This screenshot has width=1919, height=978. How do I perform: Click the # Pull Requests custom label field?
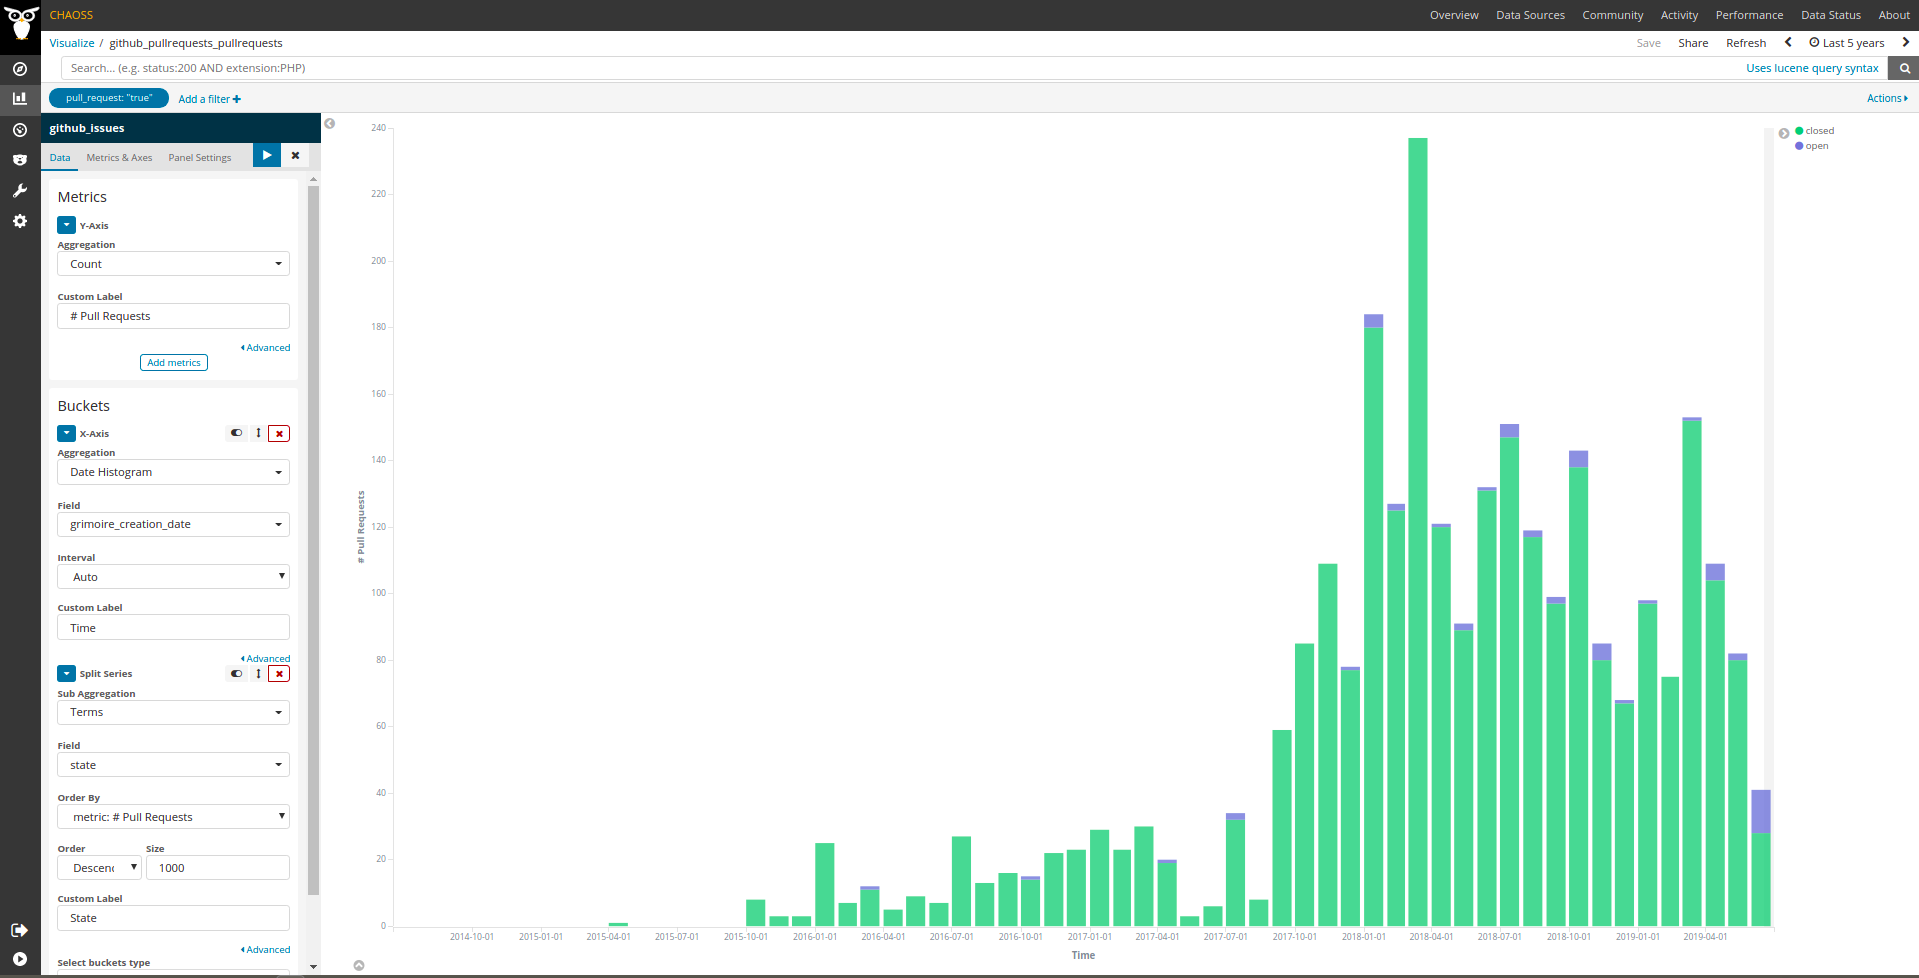(x=173, y=316)
